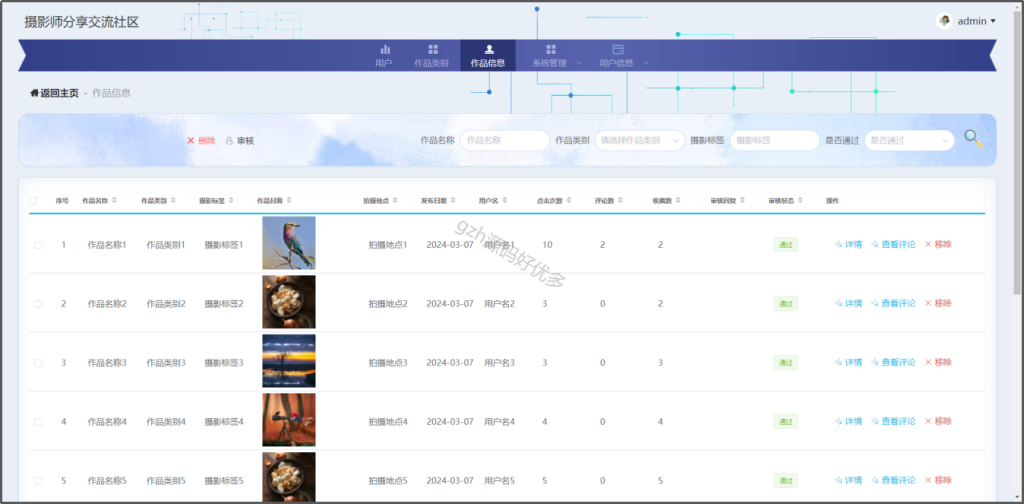Click the grid icon above 作品类别

(x=432, y=50)
